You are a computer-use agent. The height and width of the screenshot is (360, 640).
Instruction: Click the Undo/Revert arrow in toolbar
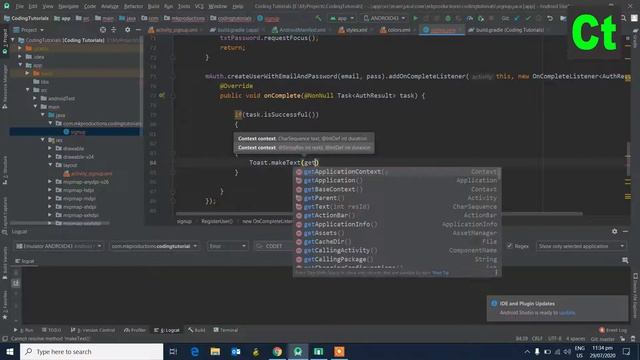pyautogui.click(x=550, y=18)
